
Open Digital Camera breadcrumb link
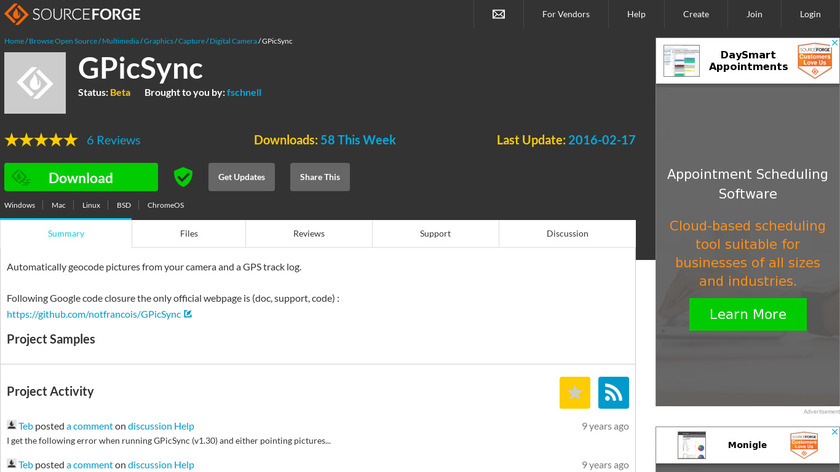point(233,41)
